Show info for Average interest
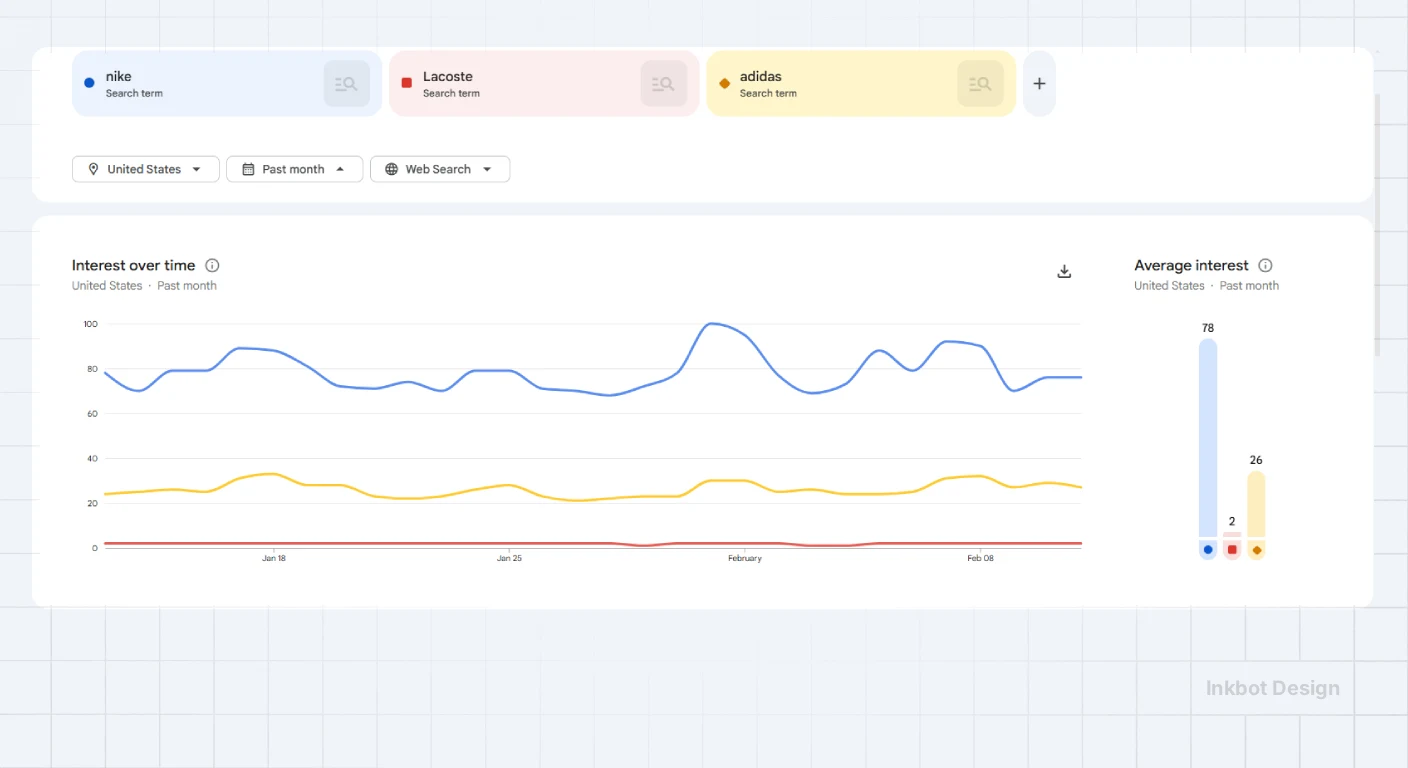1408x768 pixels. tap(1265, 265)
